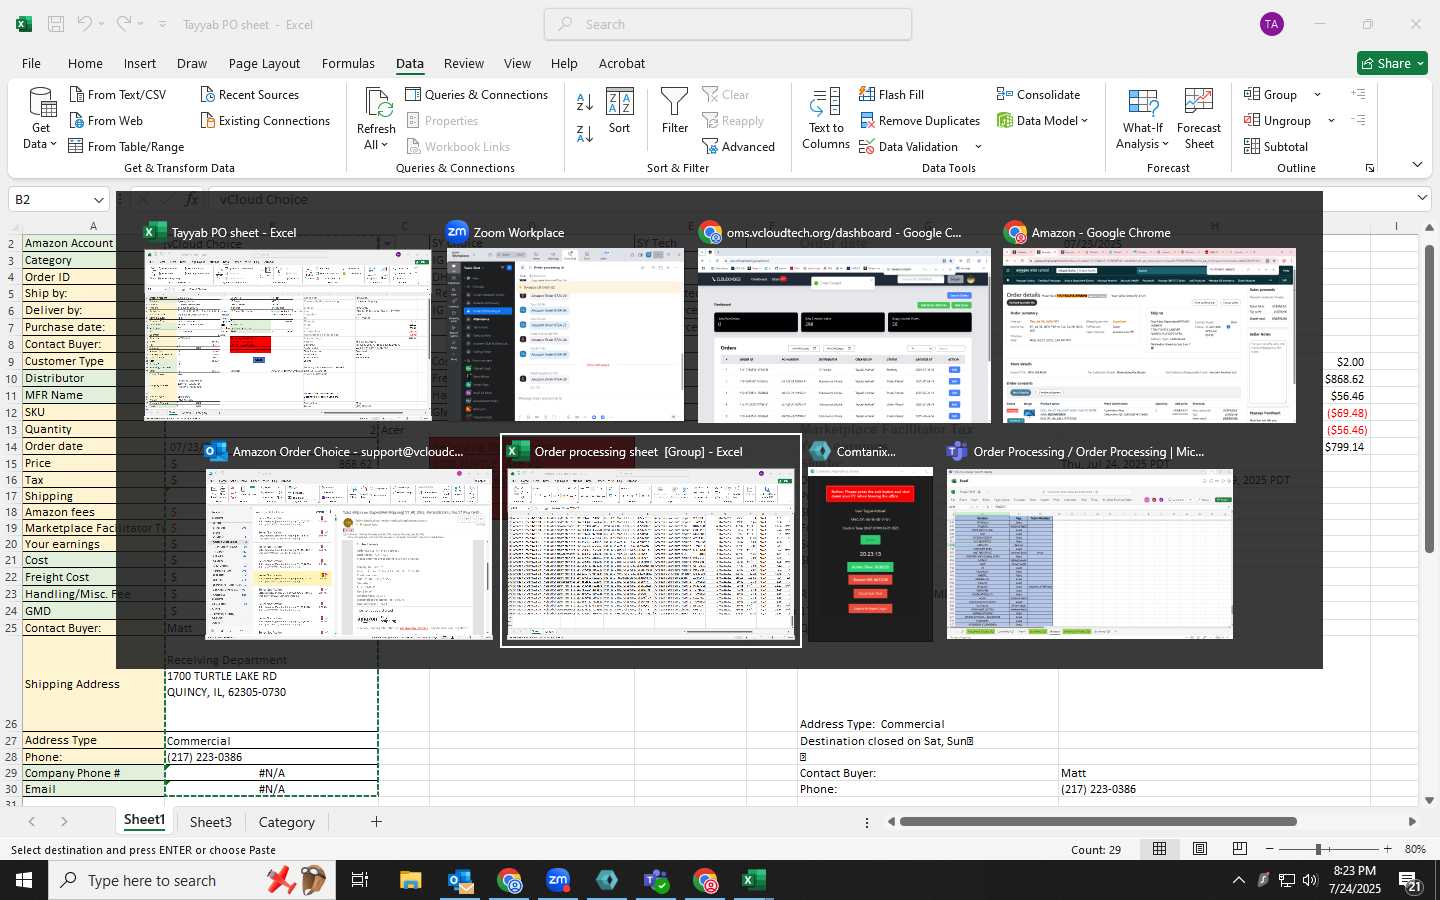The height and width of the screenshot is (900, 1440).
Task: Expand the Data Model dropdown
Action: click(1084, 121)
